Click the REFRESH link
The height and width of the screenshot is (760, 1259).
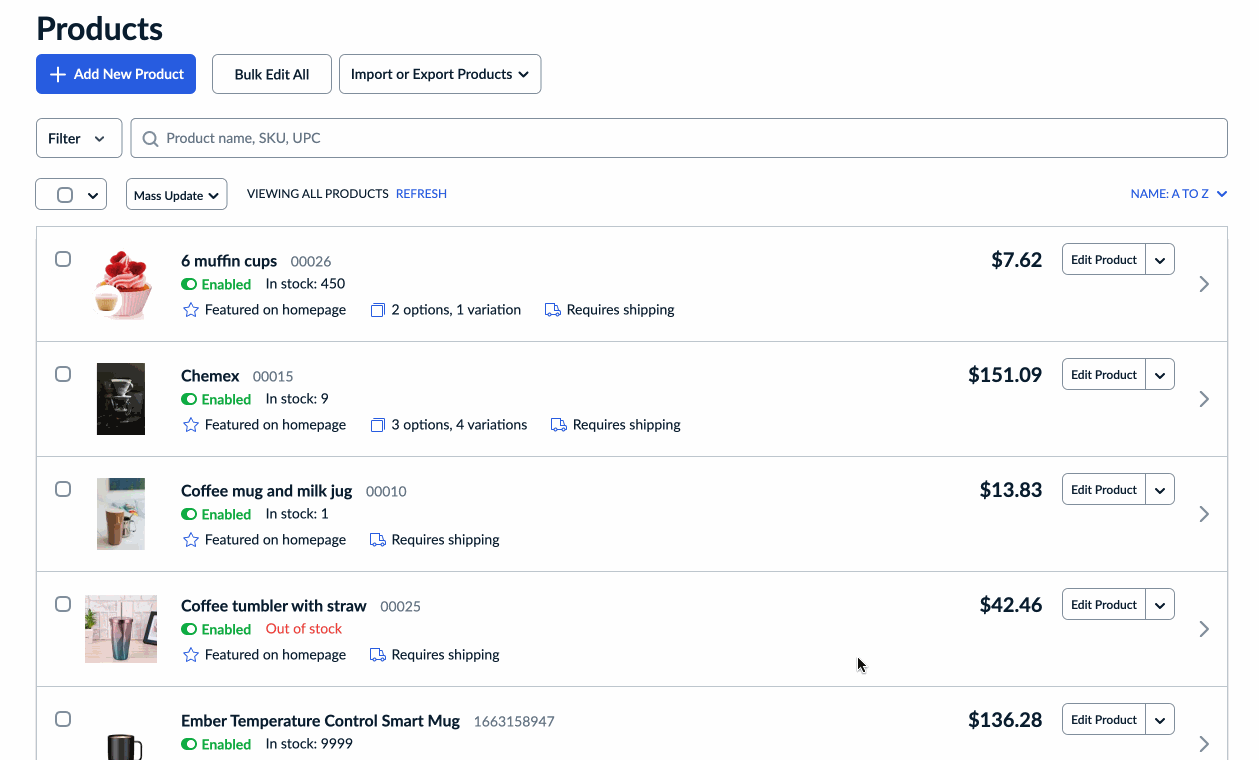(x=421, y=194)
